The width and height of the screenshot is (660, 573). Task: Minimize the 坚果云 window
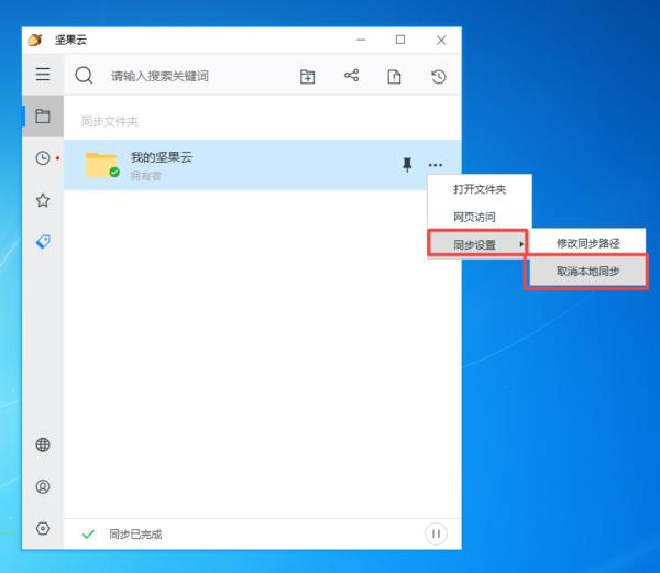pos(360,40)
